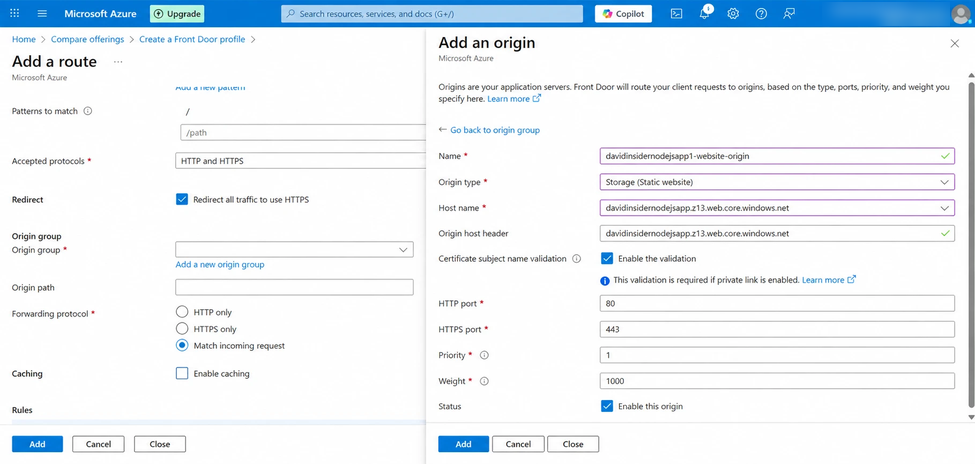
Task: Click the origin Name field
Action: click(x=777, y=156)
